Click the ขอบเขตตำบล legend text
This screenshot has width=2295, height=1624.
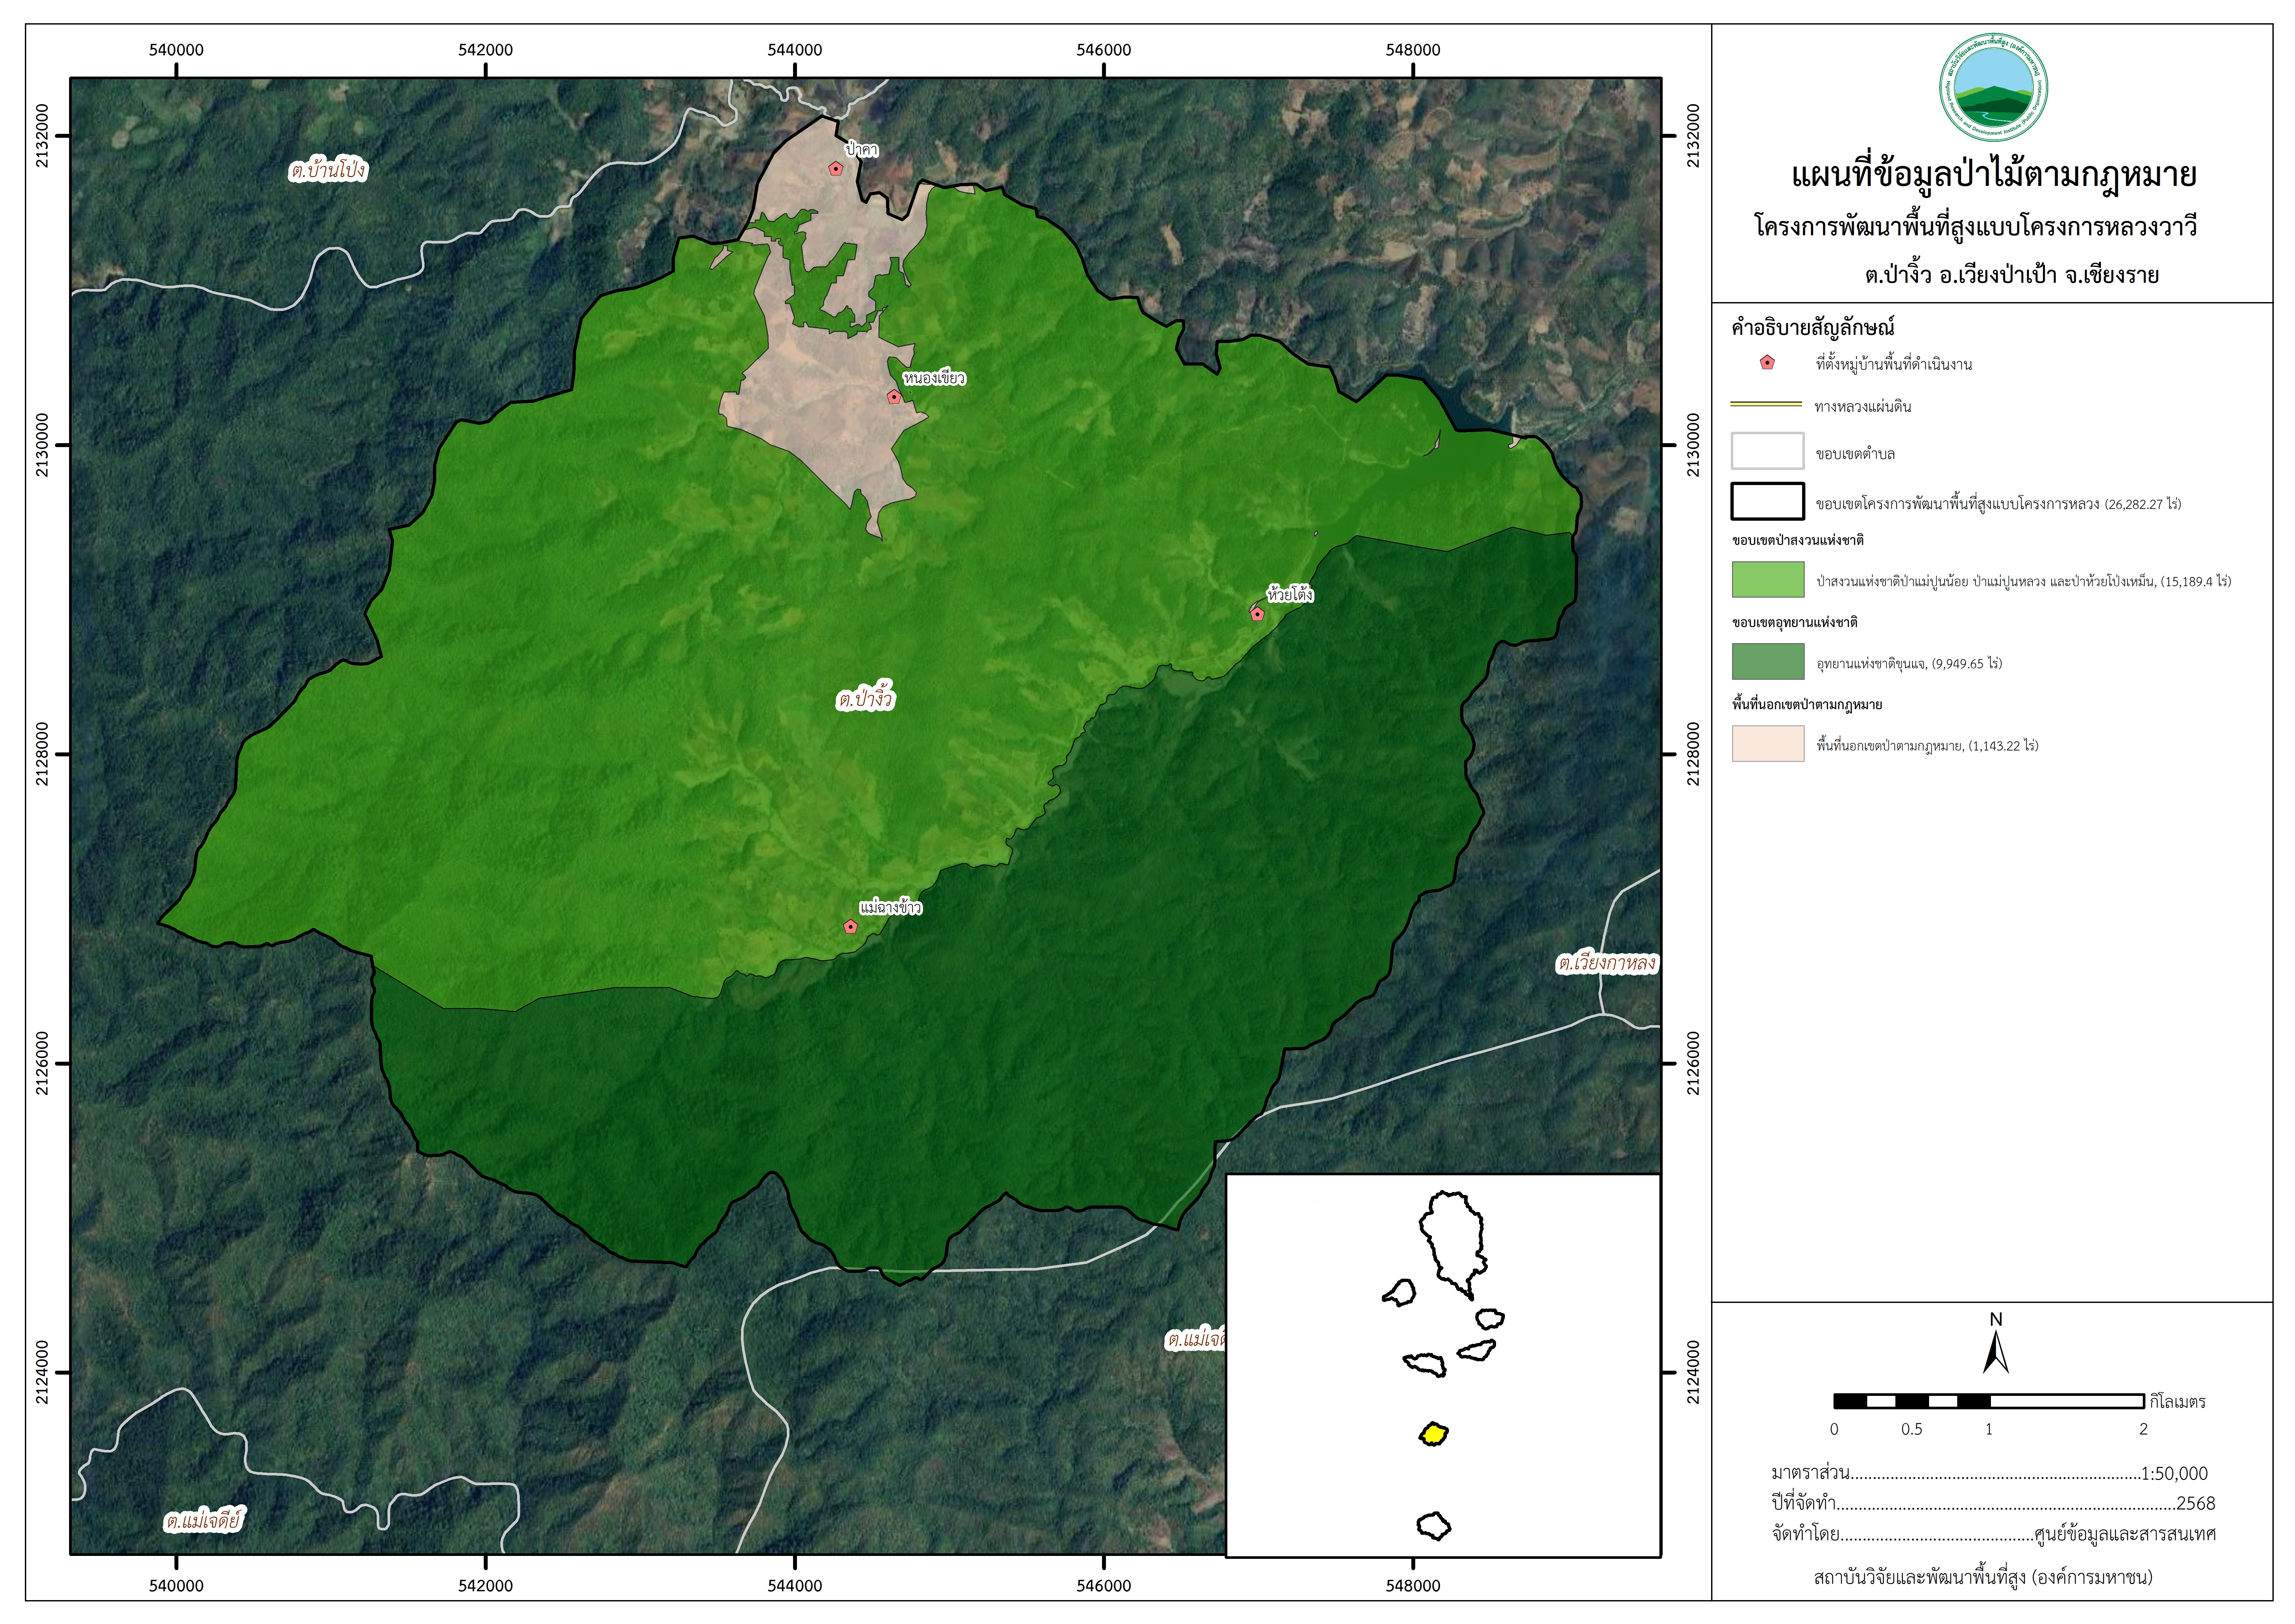(1855, 454)
